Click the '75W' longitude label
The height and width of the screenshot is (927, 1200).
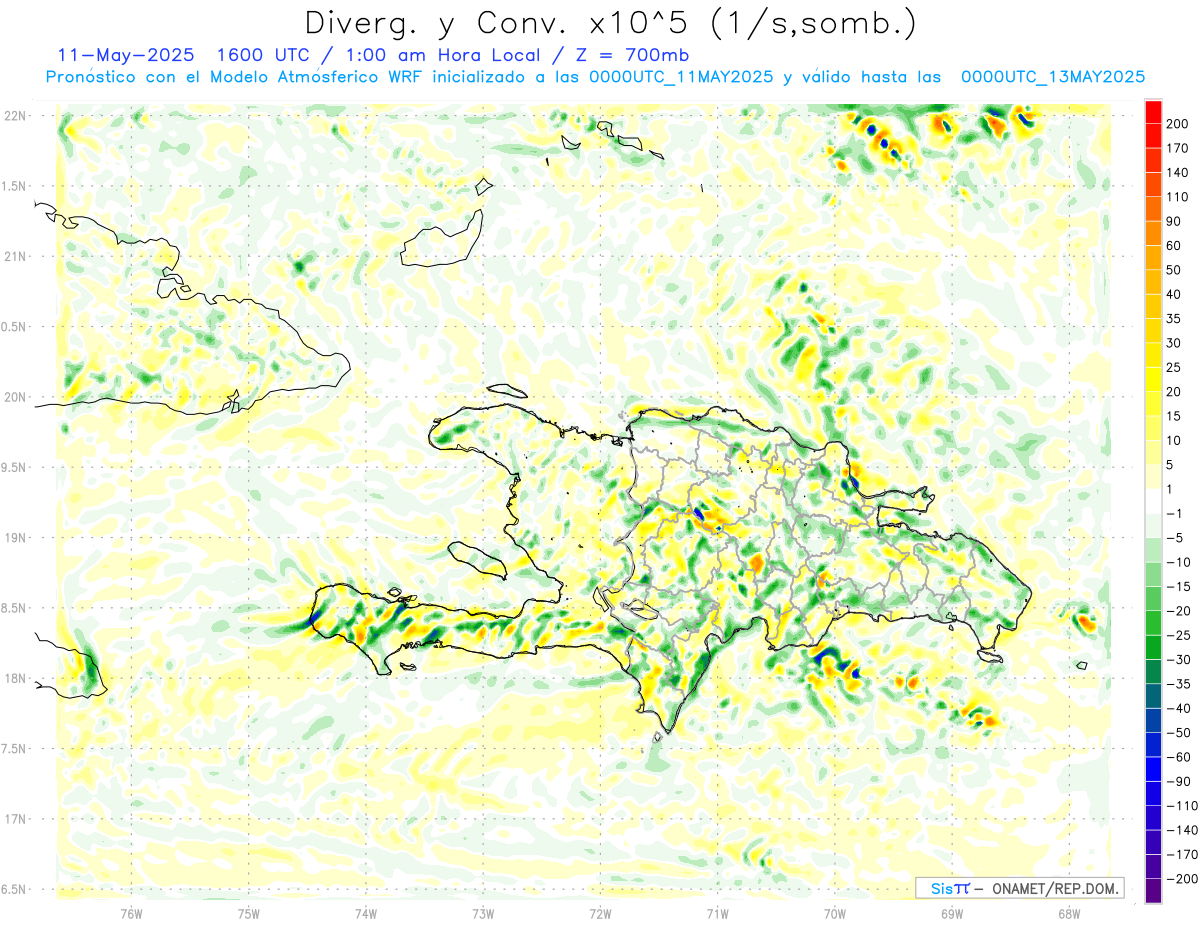[x=249, y=913]
